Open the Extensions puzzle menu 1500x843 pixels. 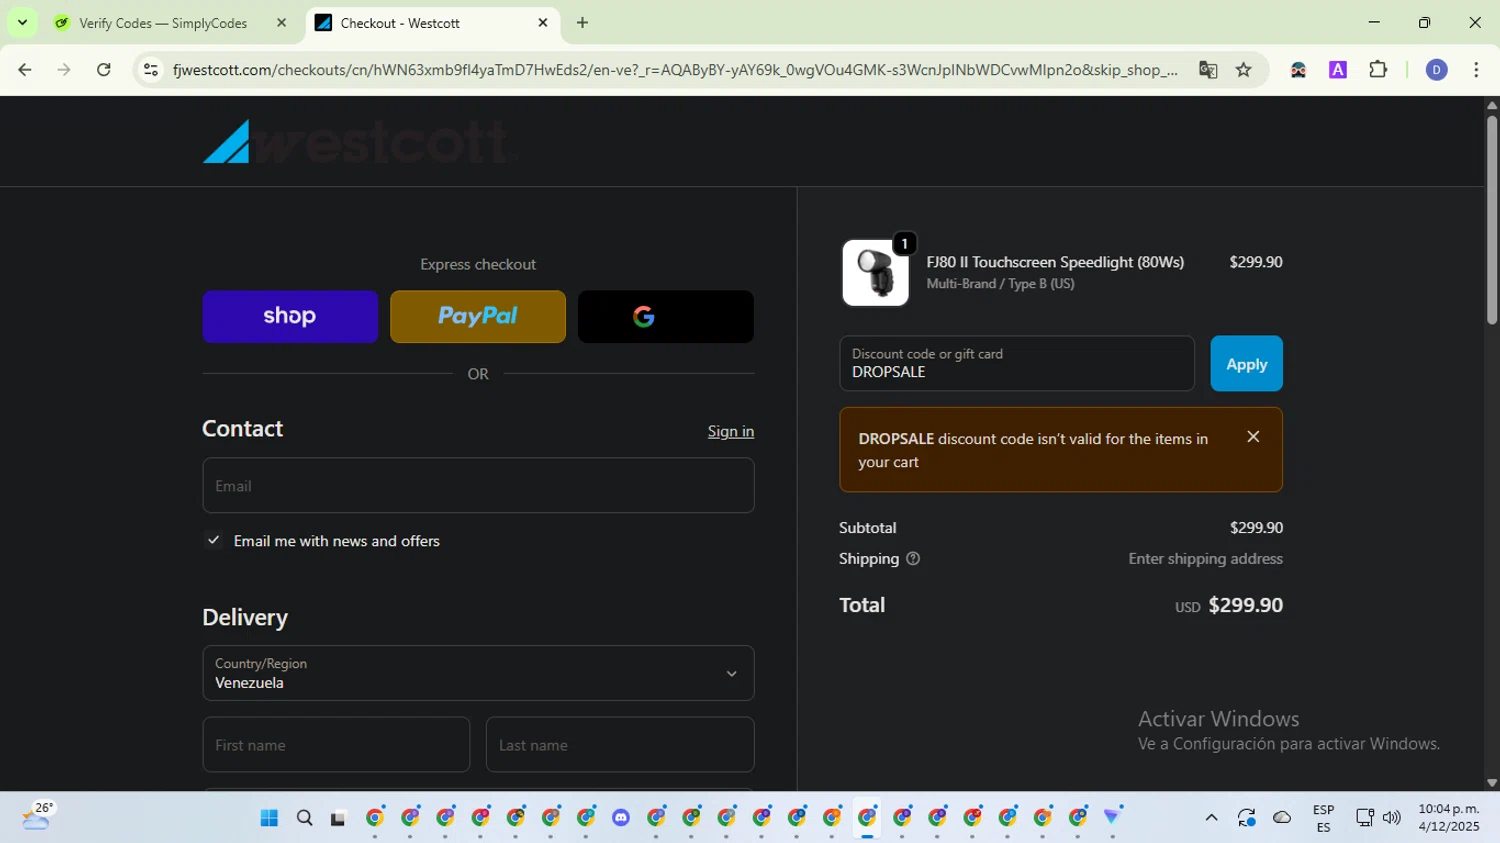tap(1378, 70)
